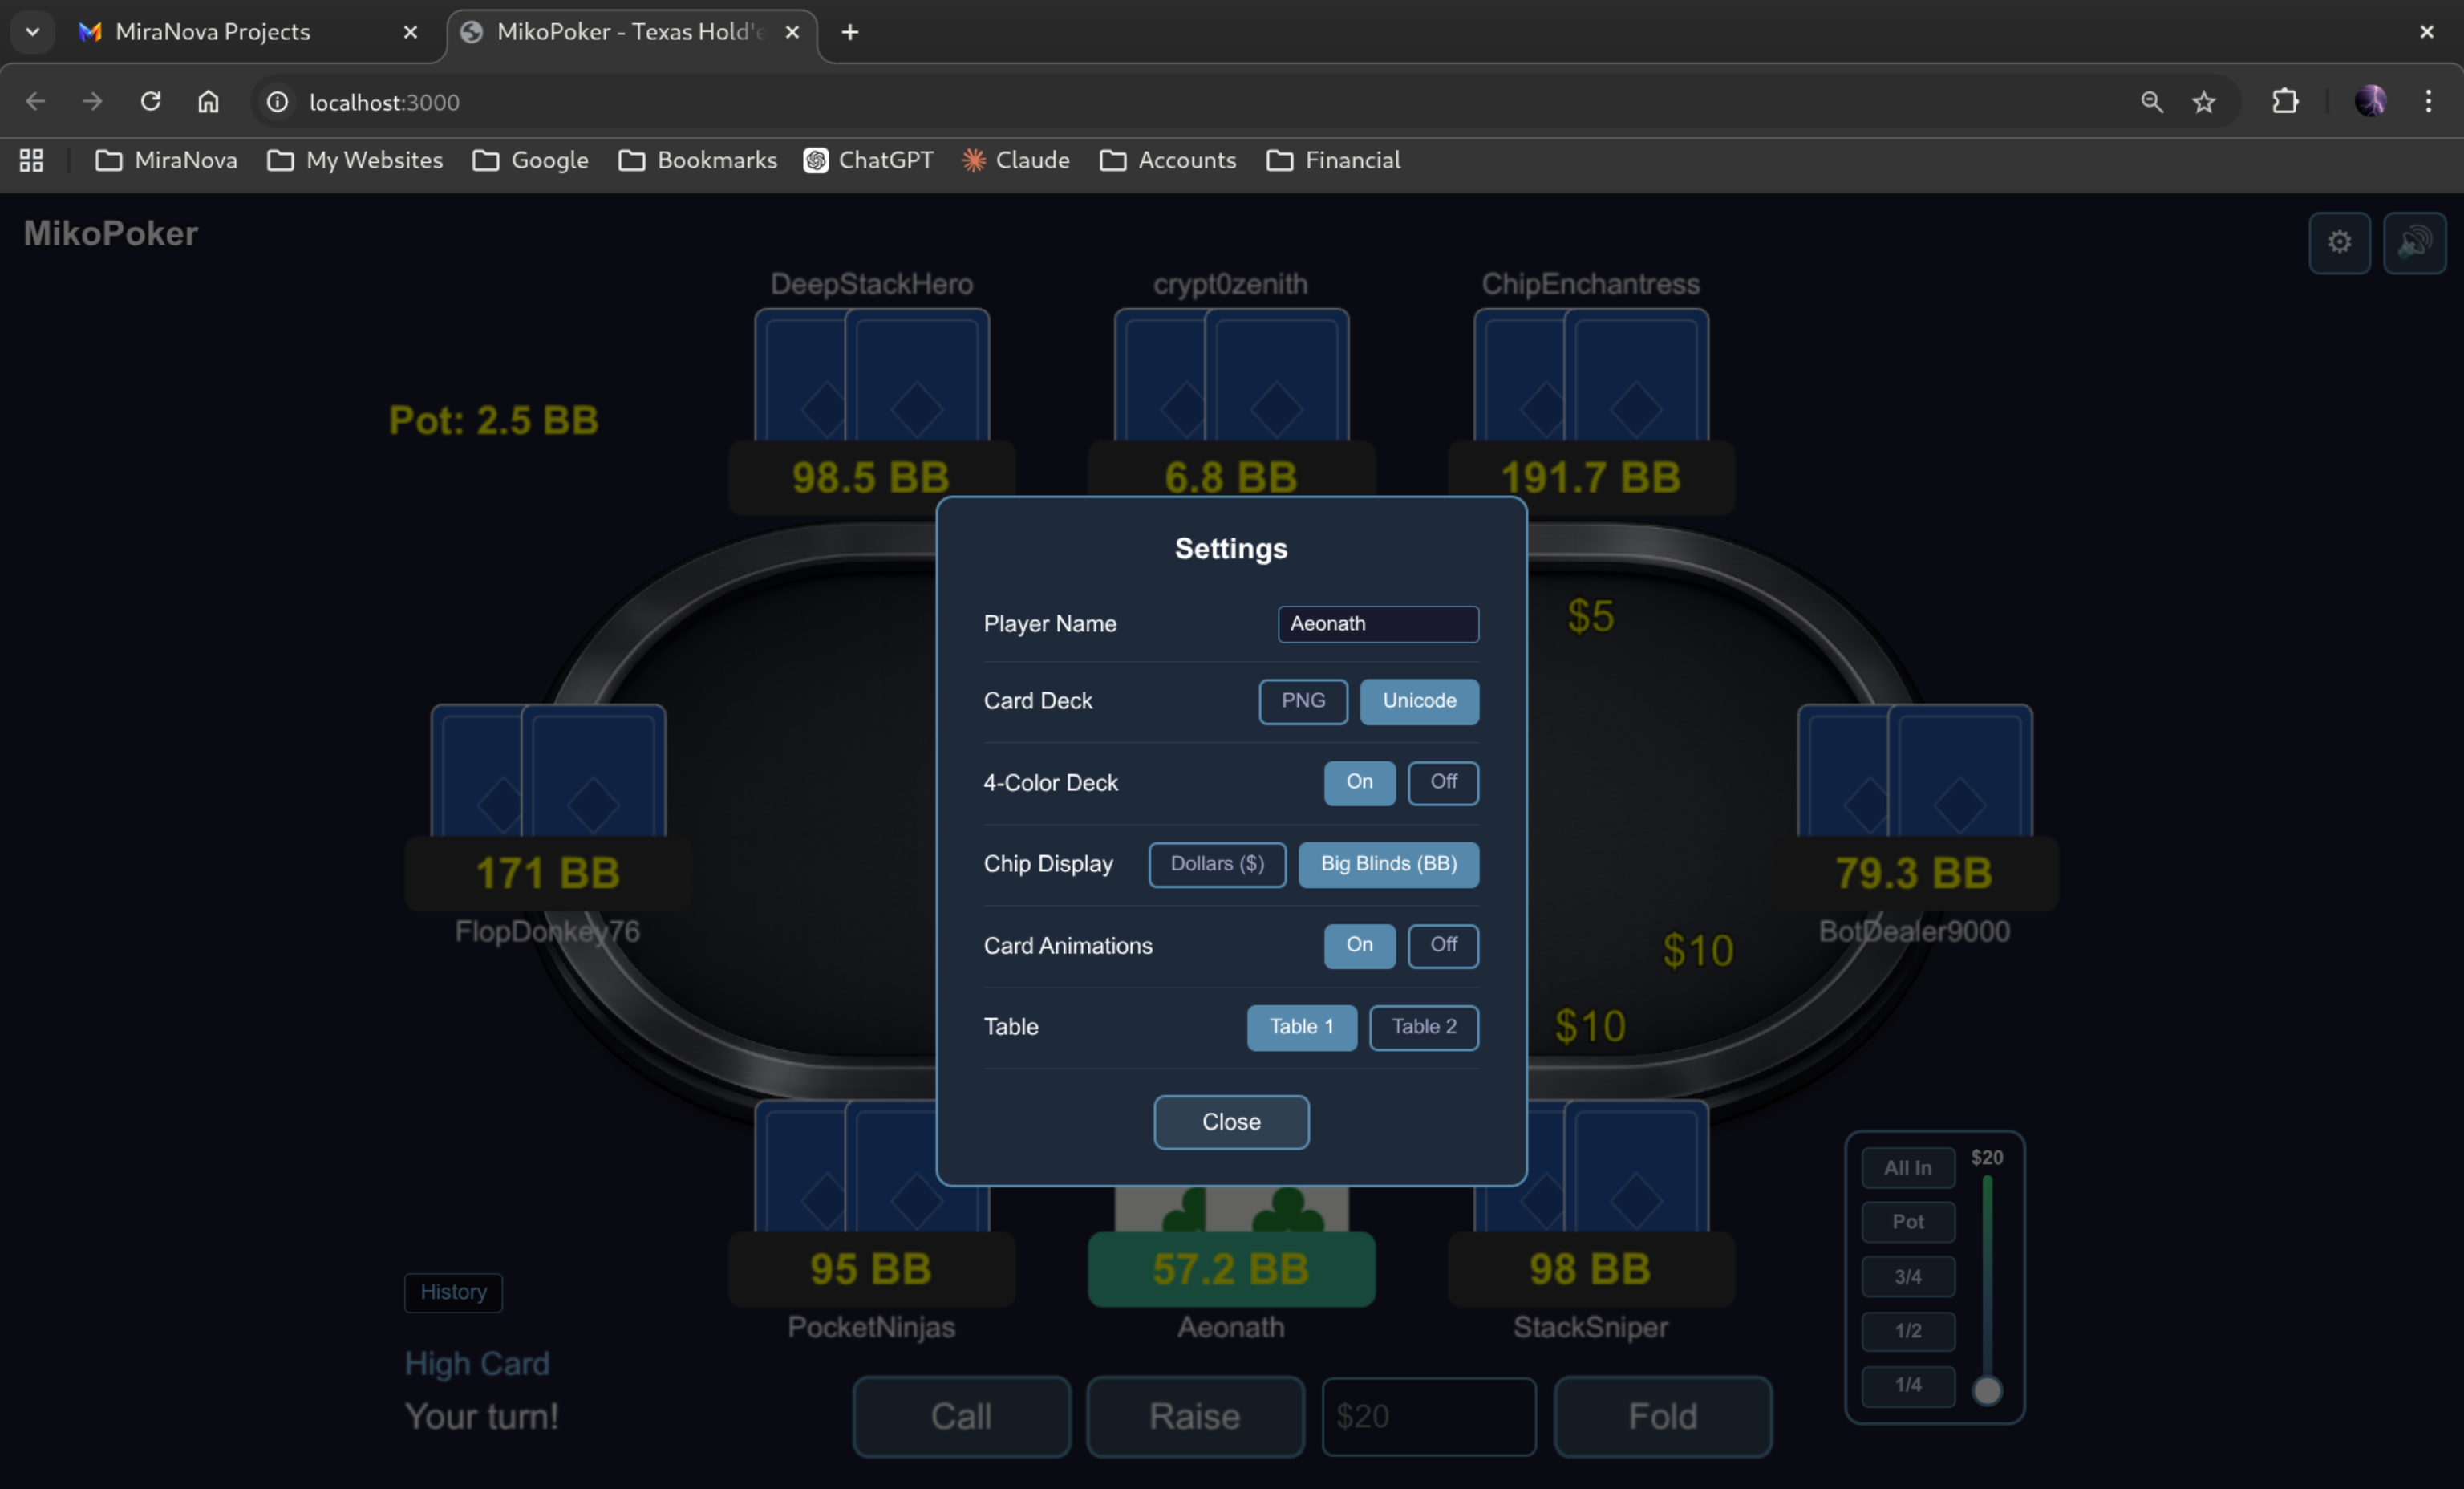Mute game sound via the speaker icon

(x=2416, y=243)
